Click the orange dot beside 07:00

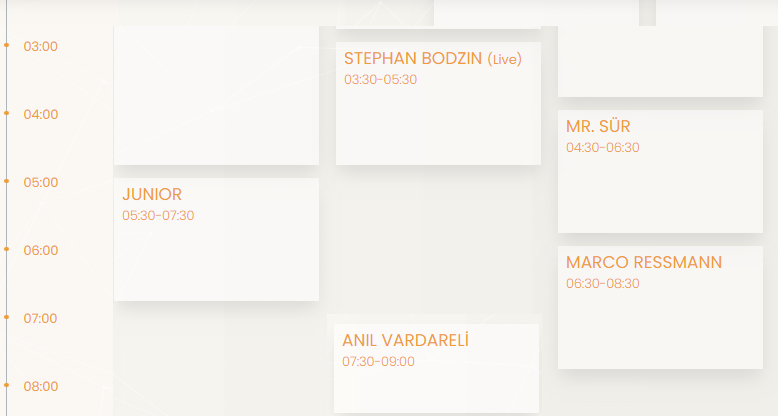[6, 317]
